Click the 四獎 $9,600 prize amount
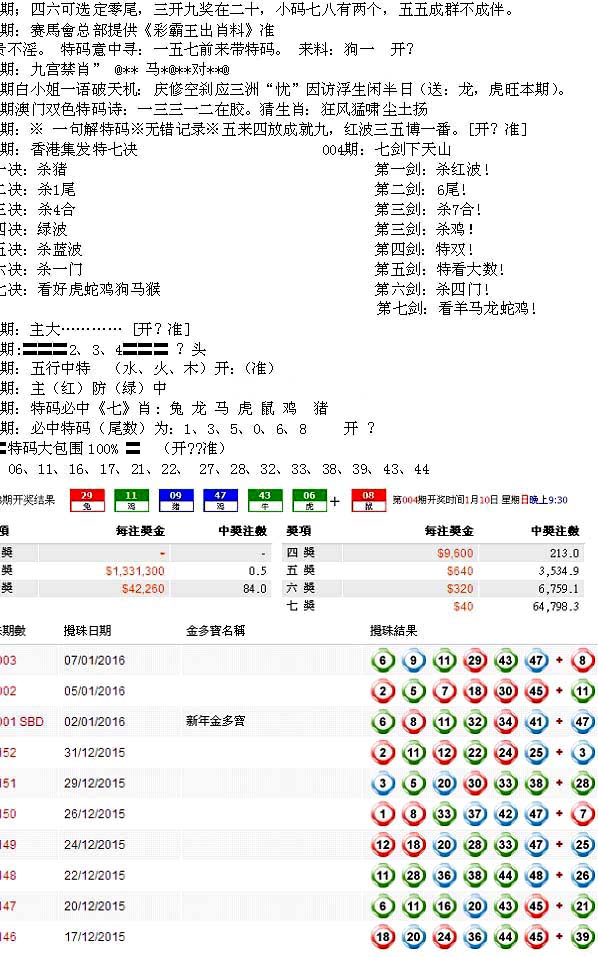 455,553
